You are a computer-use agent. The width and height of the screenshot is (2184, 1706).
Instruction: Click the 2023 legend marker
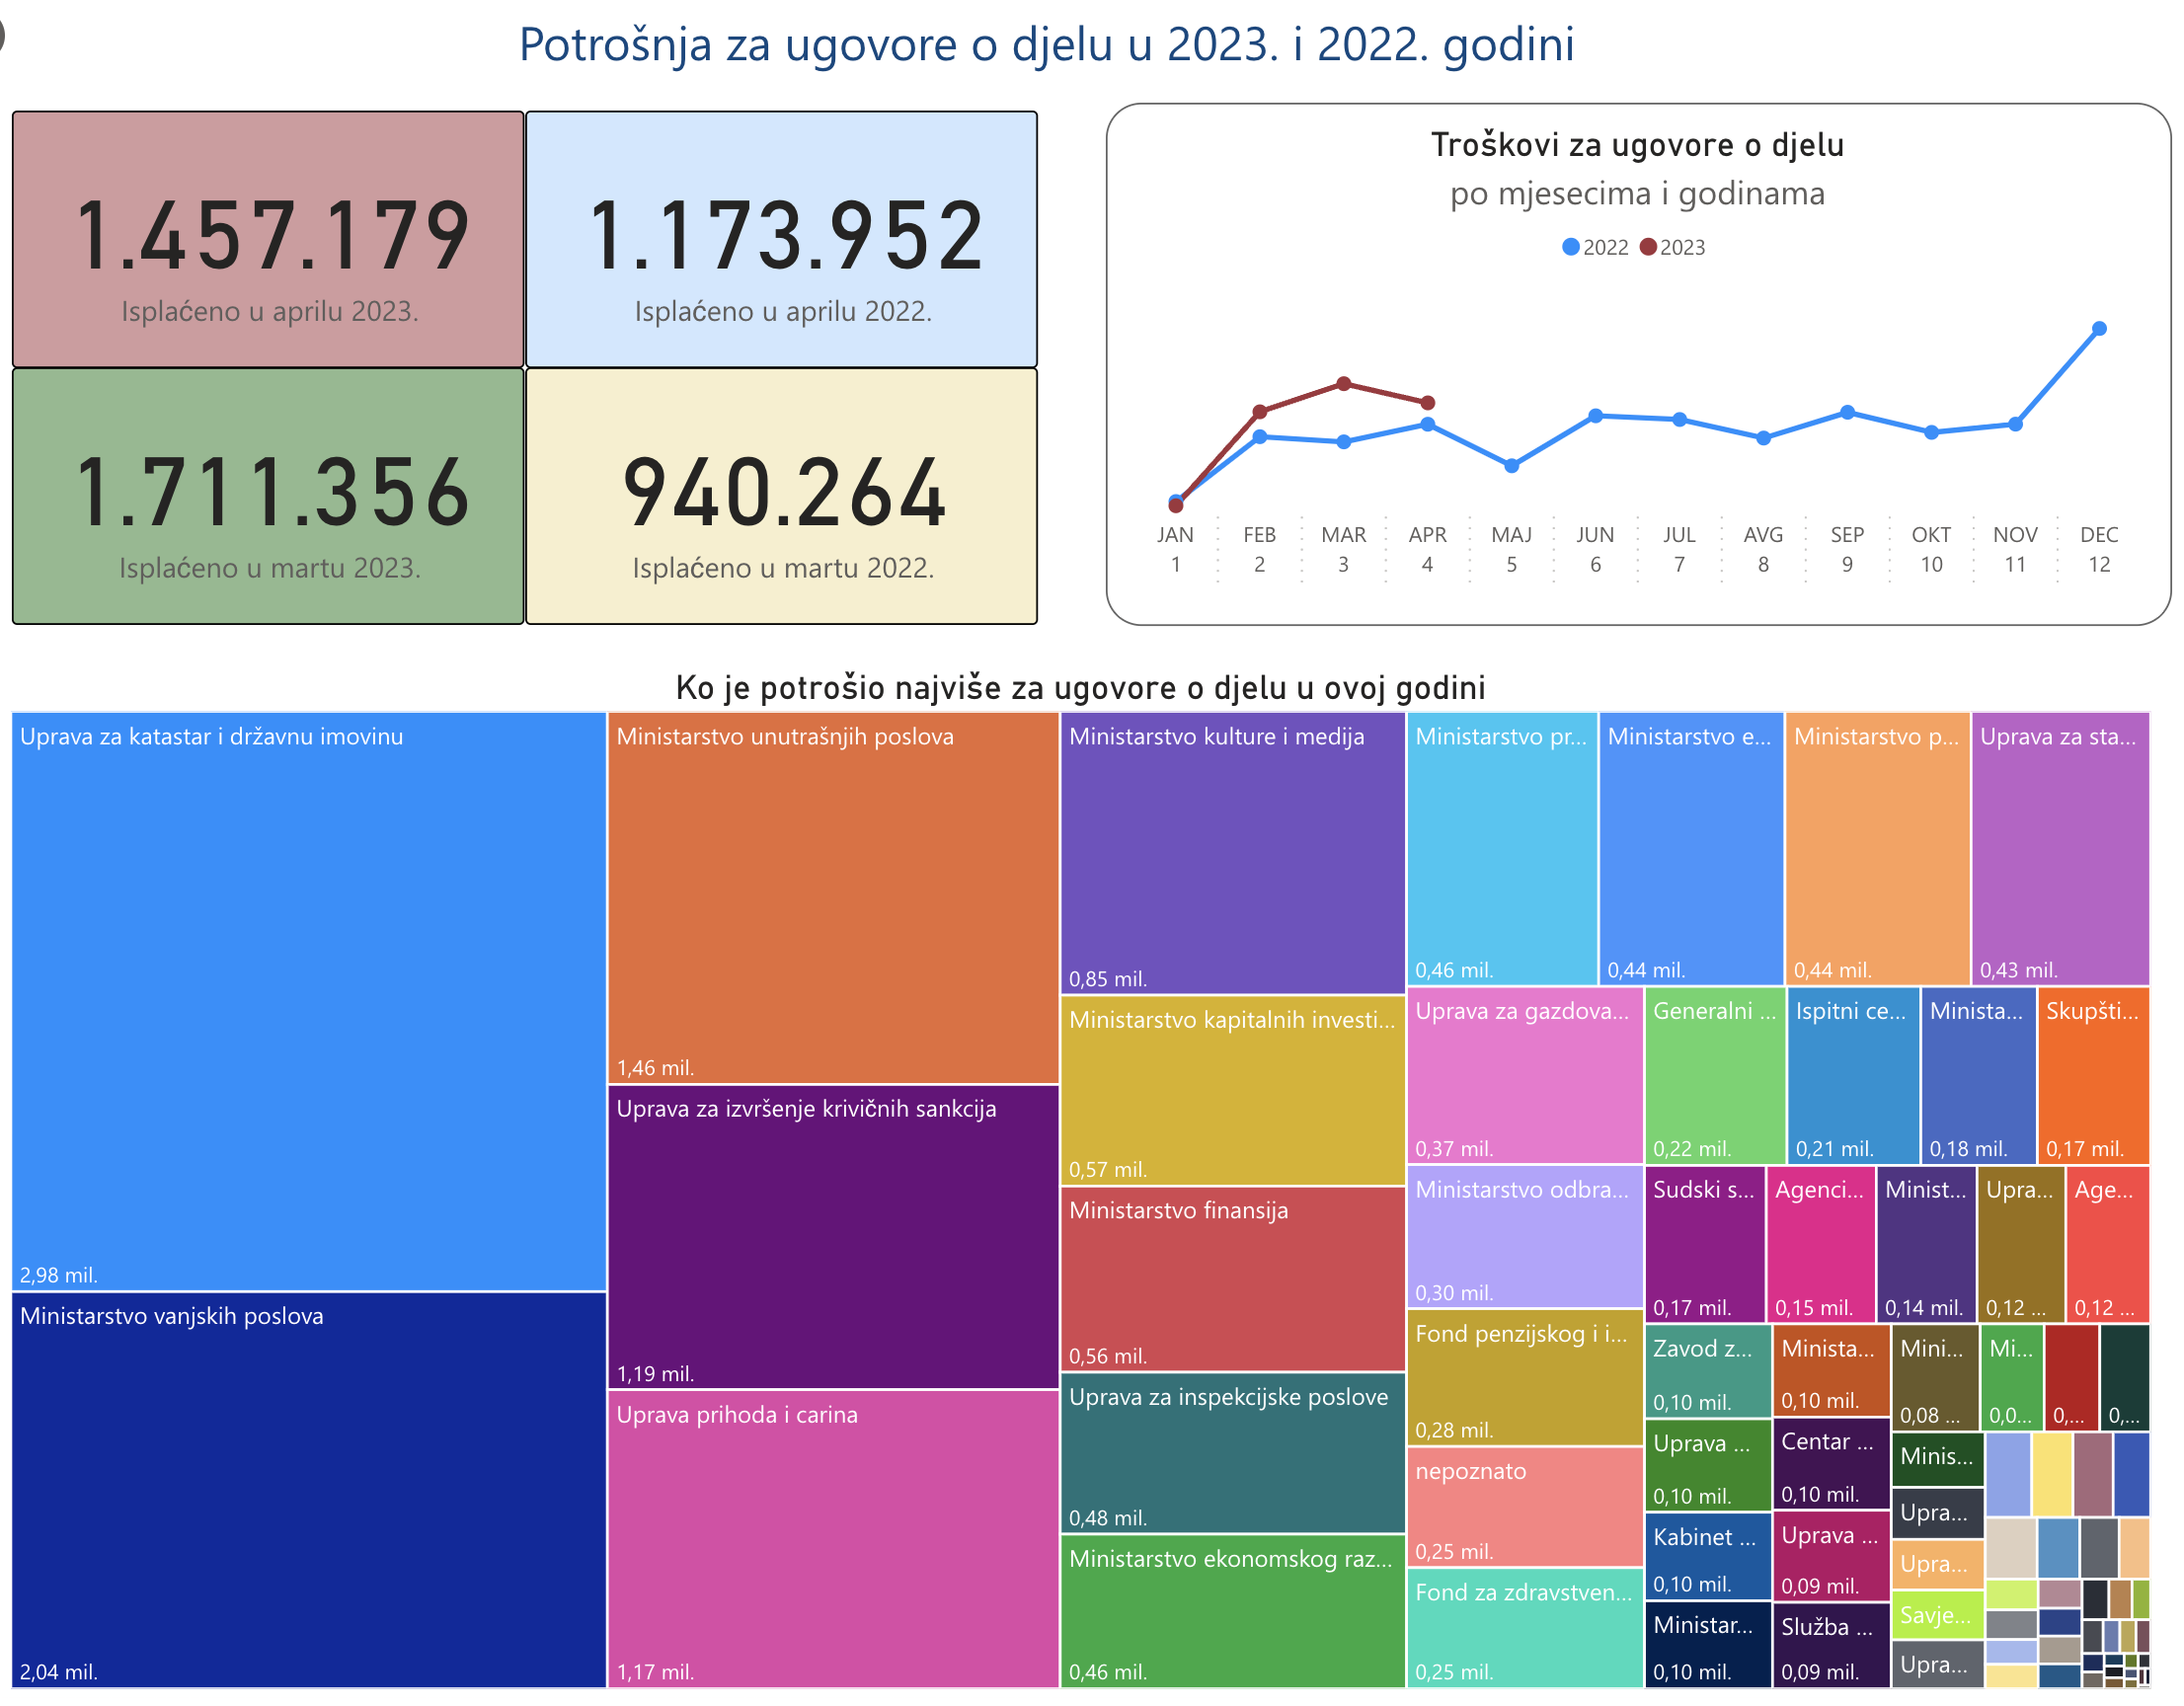pos(1648,247)
